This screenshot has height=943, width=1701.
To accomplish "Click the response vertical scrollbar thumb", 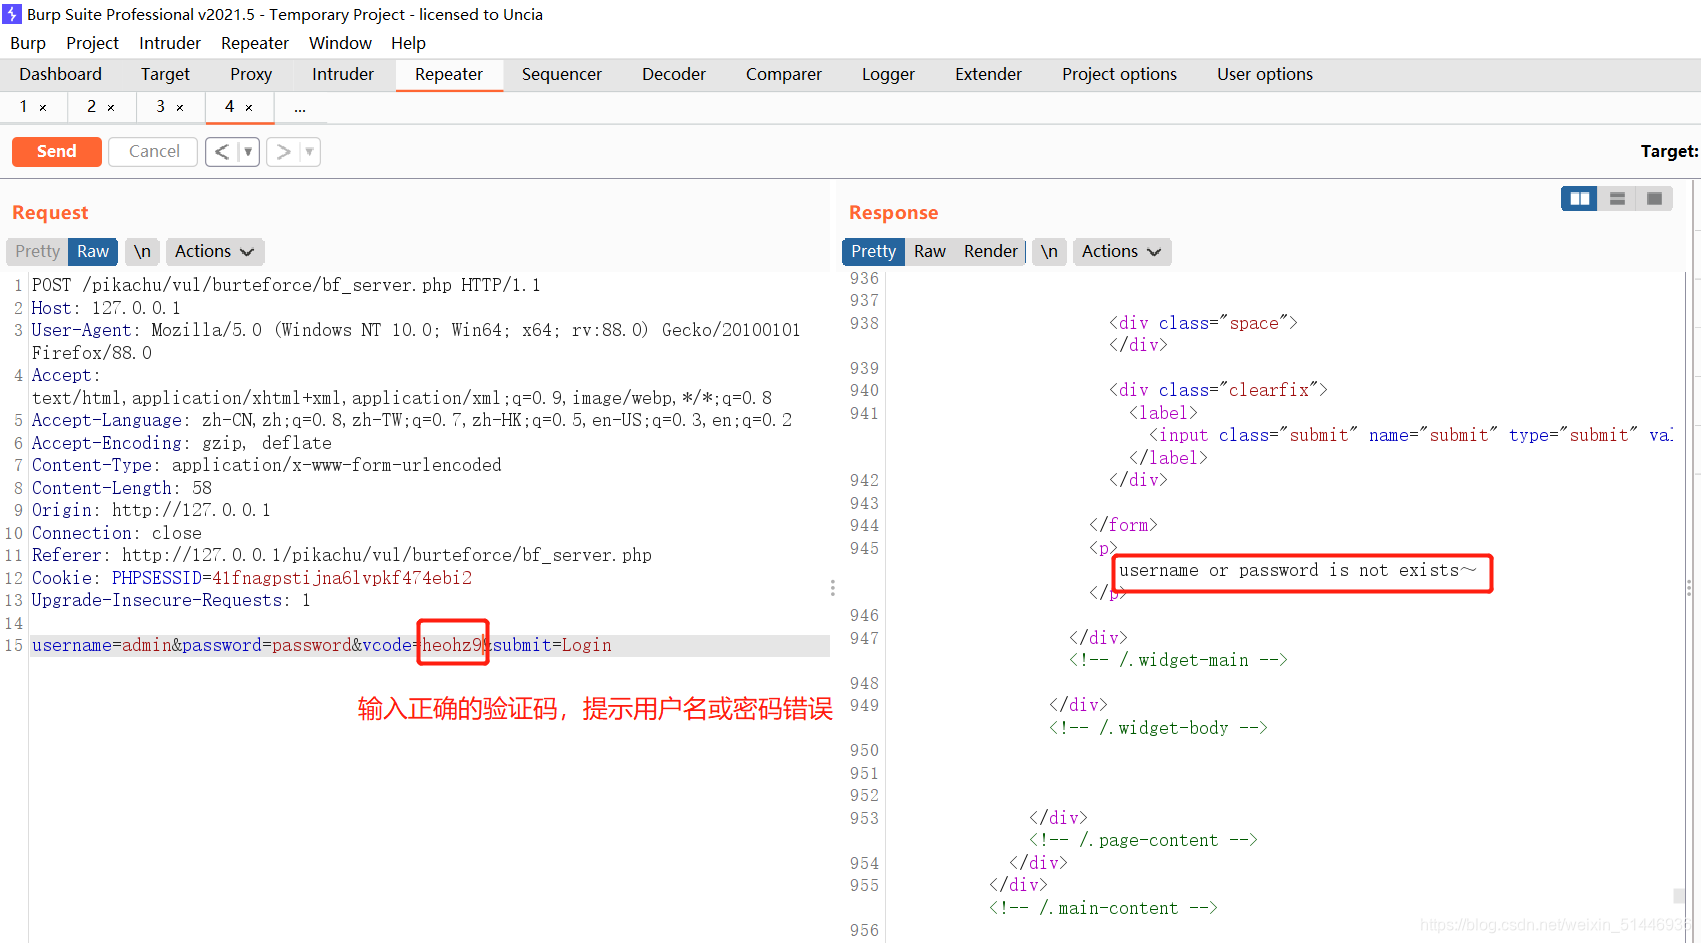I will coord(1679,896).
